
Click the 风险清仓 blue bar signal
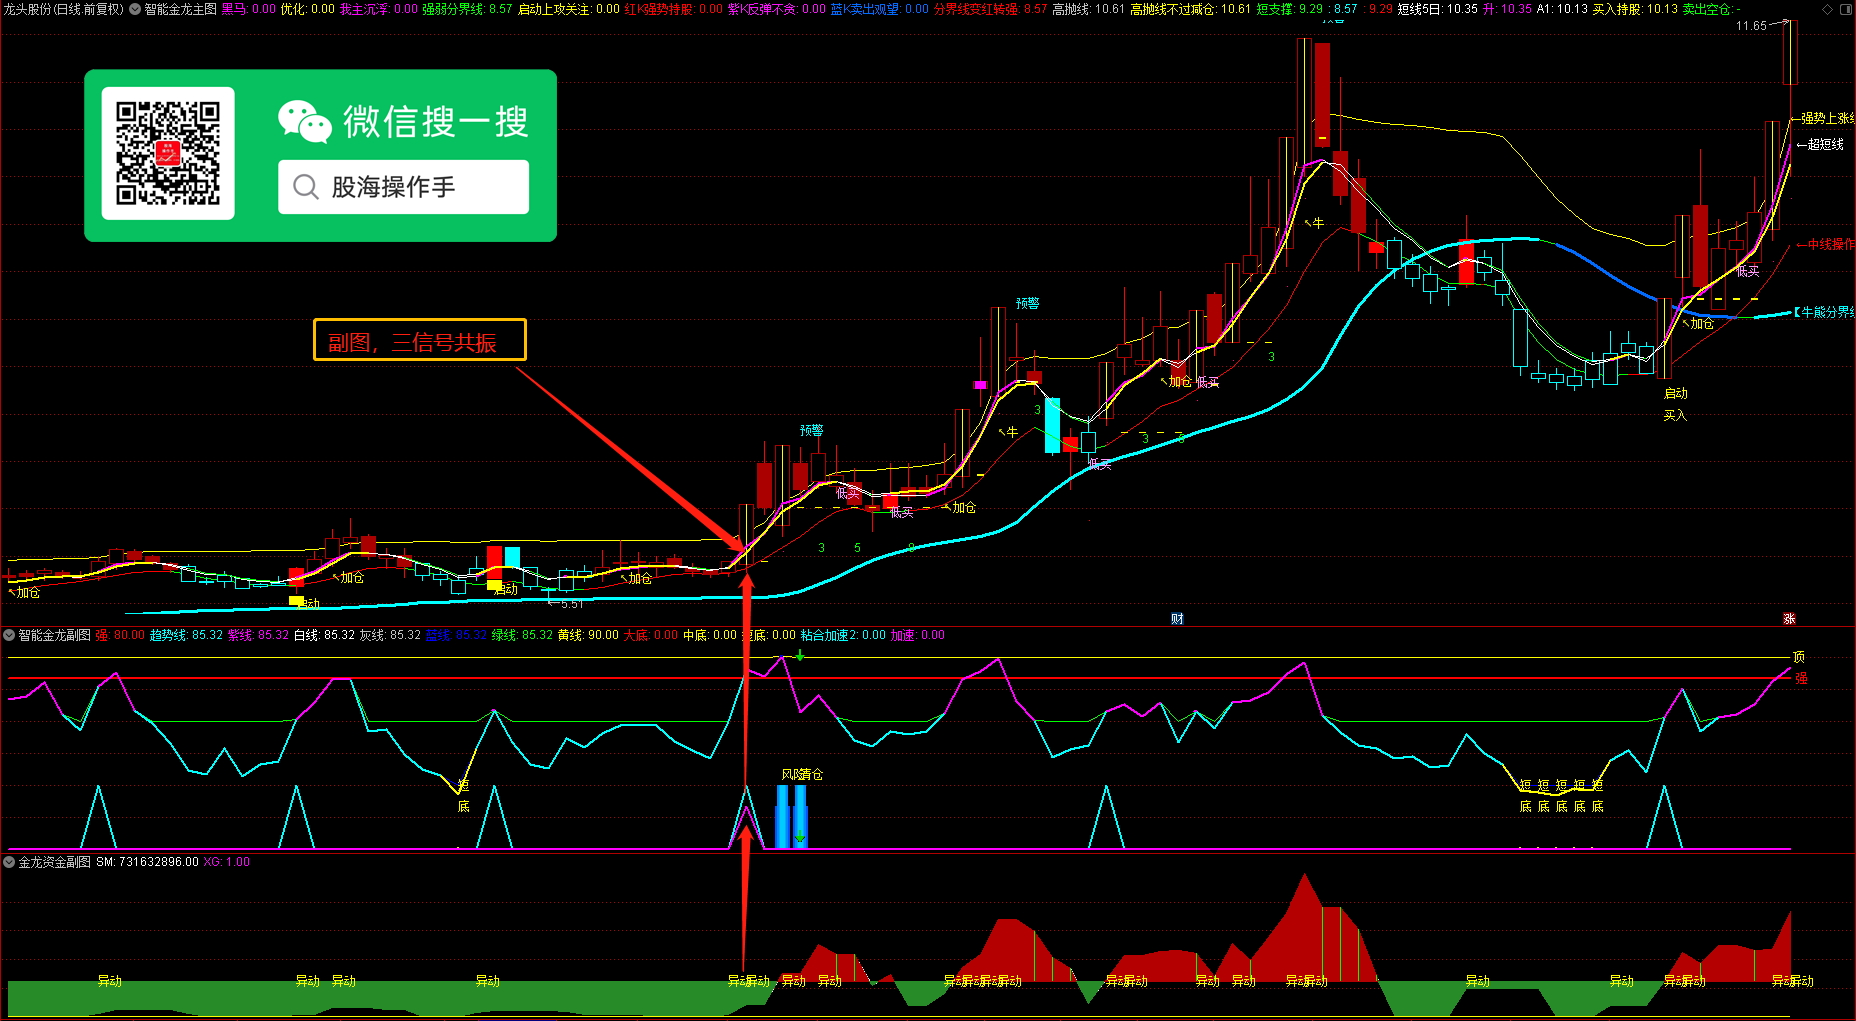pos(792,816)
